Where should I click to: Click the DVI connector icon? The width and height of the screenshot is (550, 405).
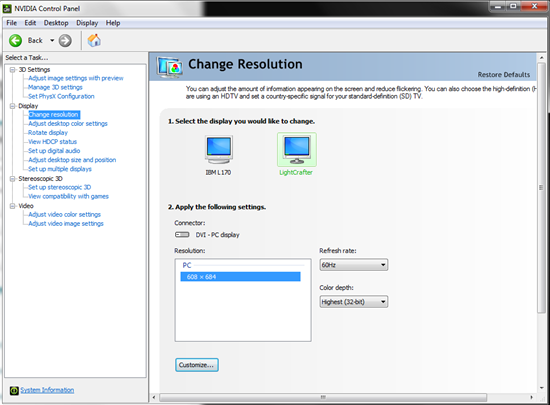(182, 235)
